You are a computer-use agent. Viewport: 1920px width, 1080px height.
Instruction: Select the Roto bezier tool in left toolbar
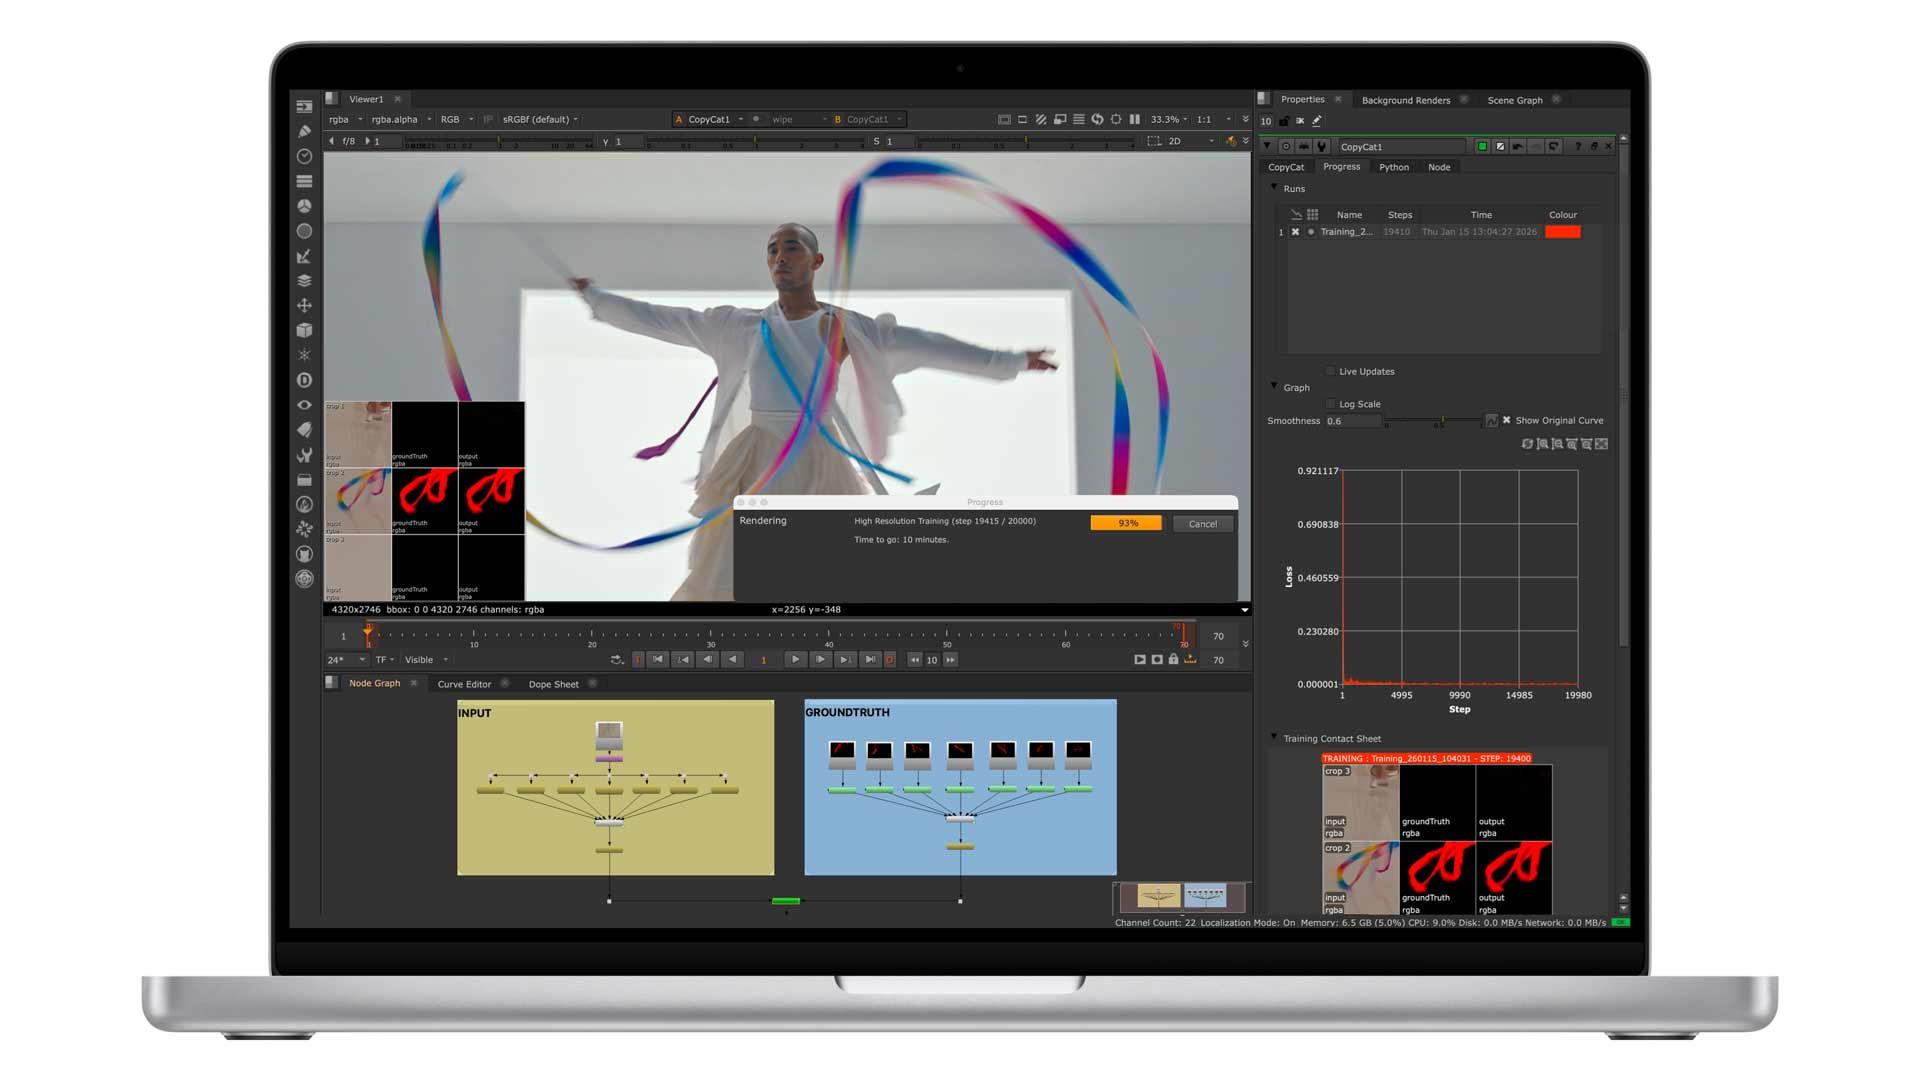[304, 131]
